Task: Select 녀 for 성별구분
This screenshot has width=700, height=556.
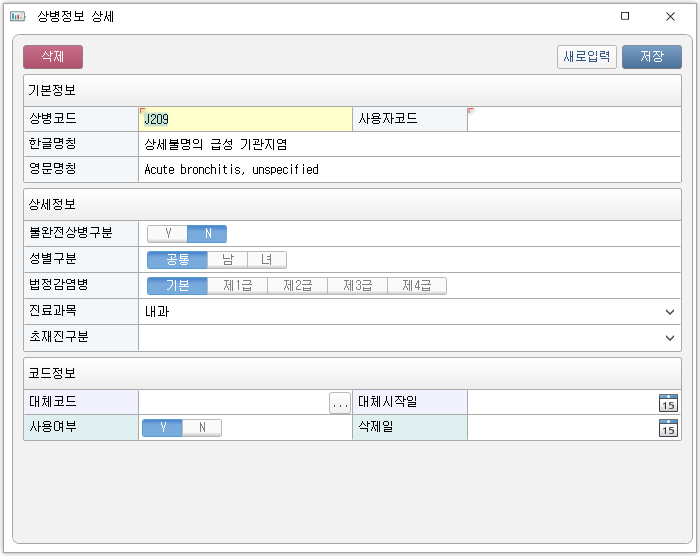Action: 266,260
